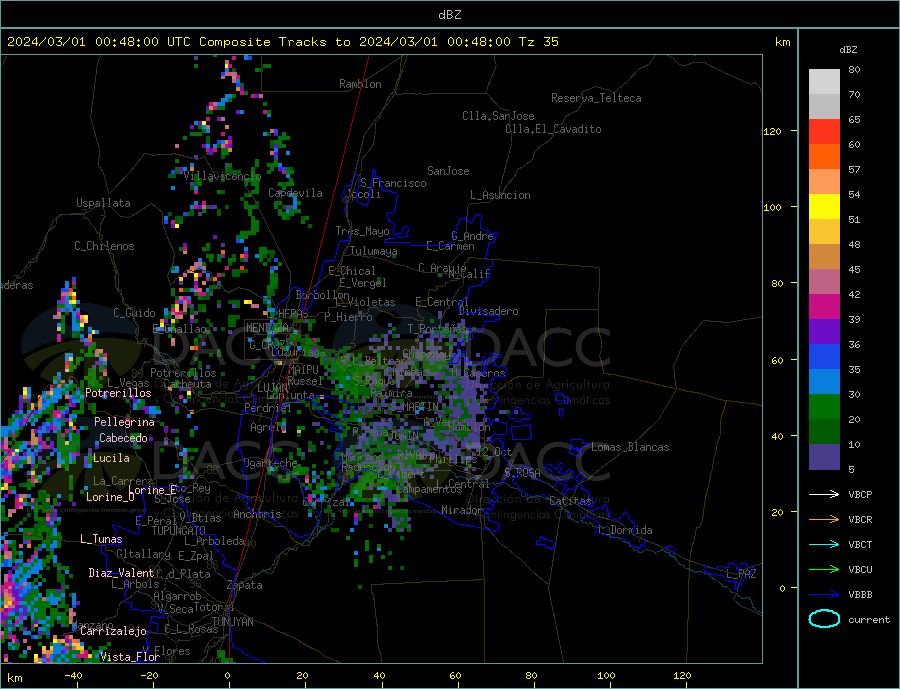Click the '80' value on color scale

854,69
